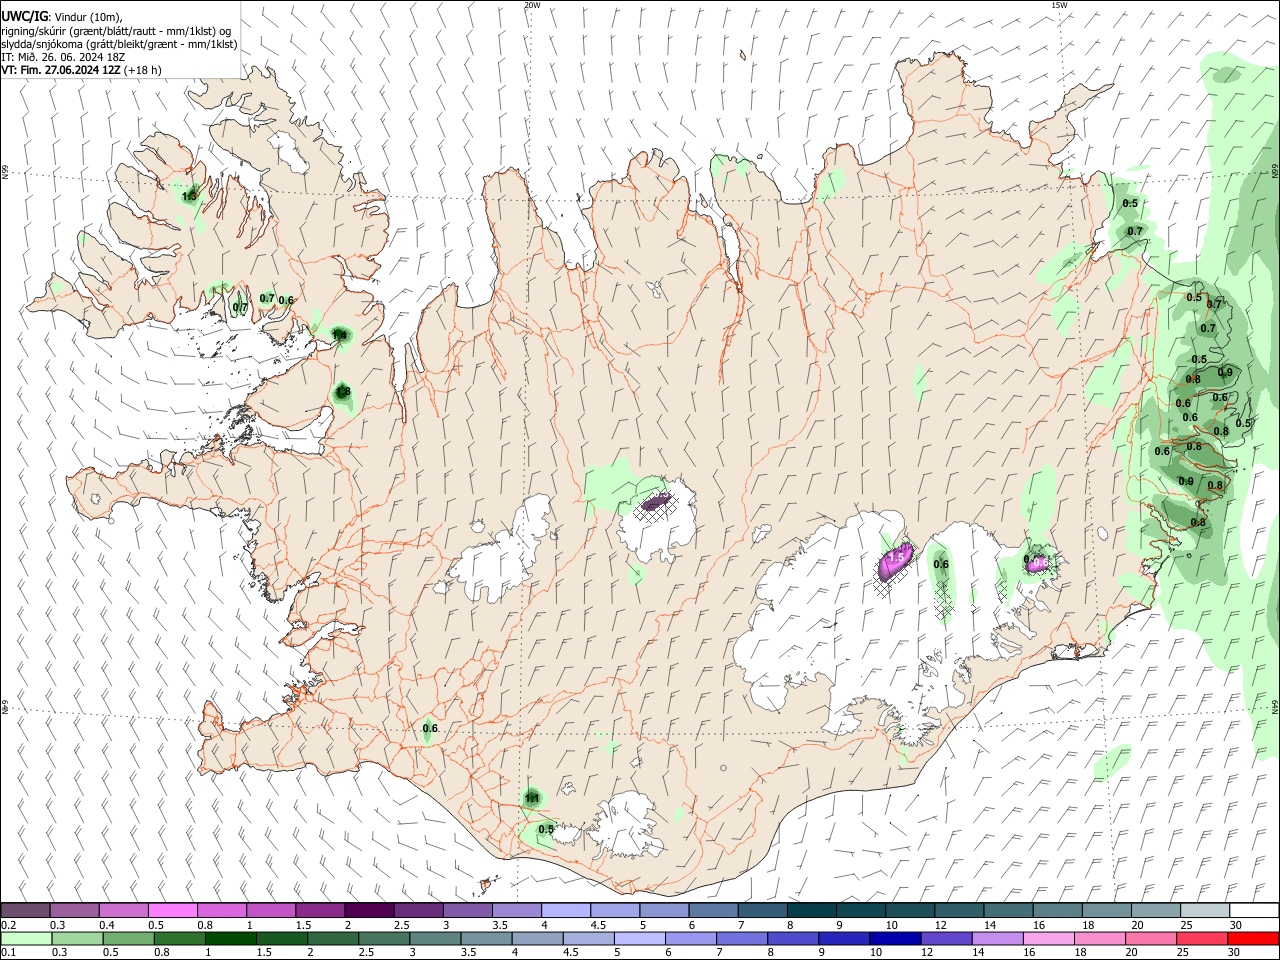Pick the lower legend swatch starting at 2.5
Viewport: 1280px width, 960px height.
(x=383, y=938)
